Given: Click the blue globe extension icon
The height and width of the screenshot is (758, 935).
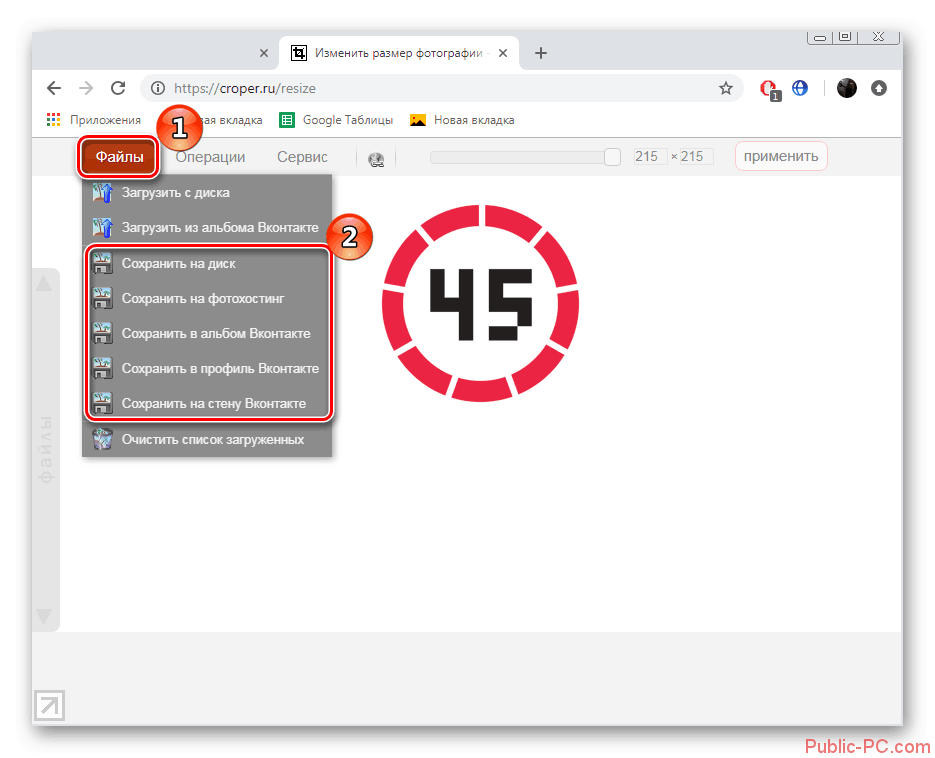Looking at the screenshot, I should tap(800, 88).
